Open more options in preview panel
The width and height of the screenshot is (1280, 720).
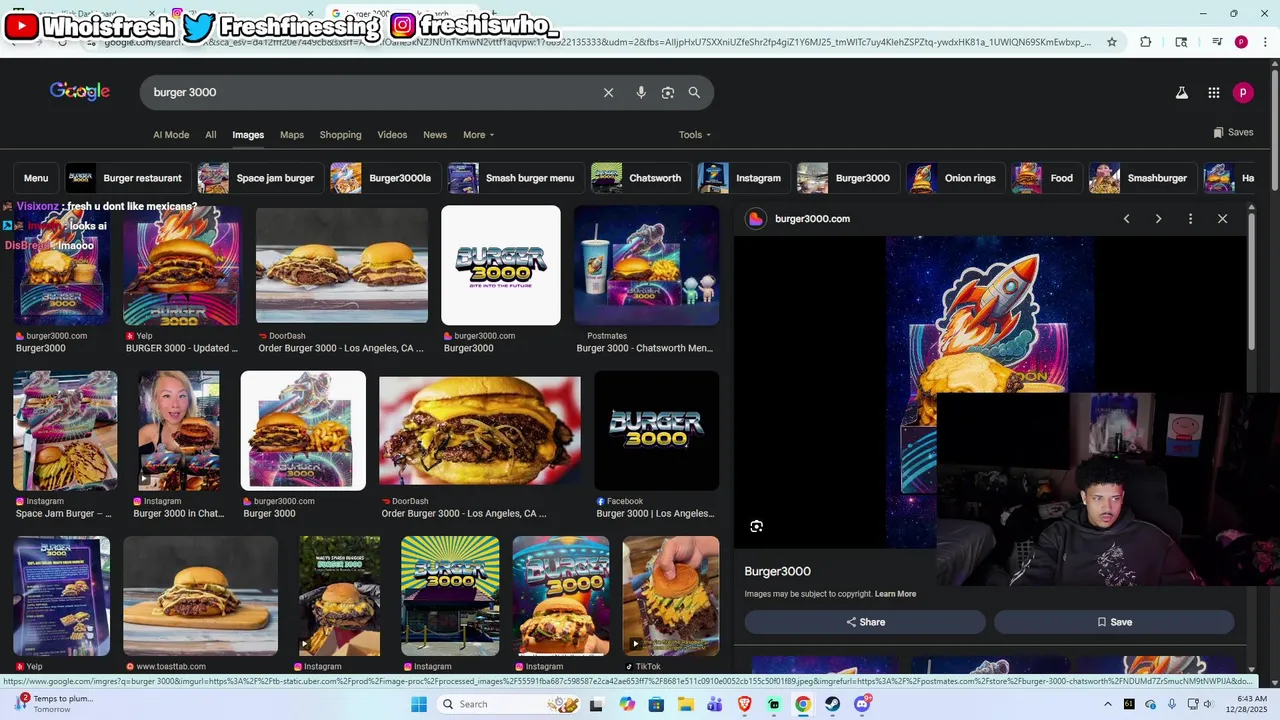click(x=1190, y=218)
